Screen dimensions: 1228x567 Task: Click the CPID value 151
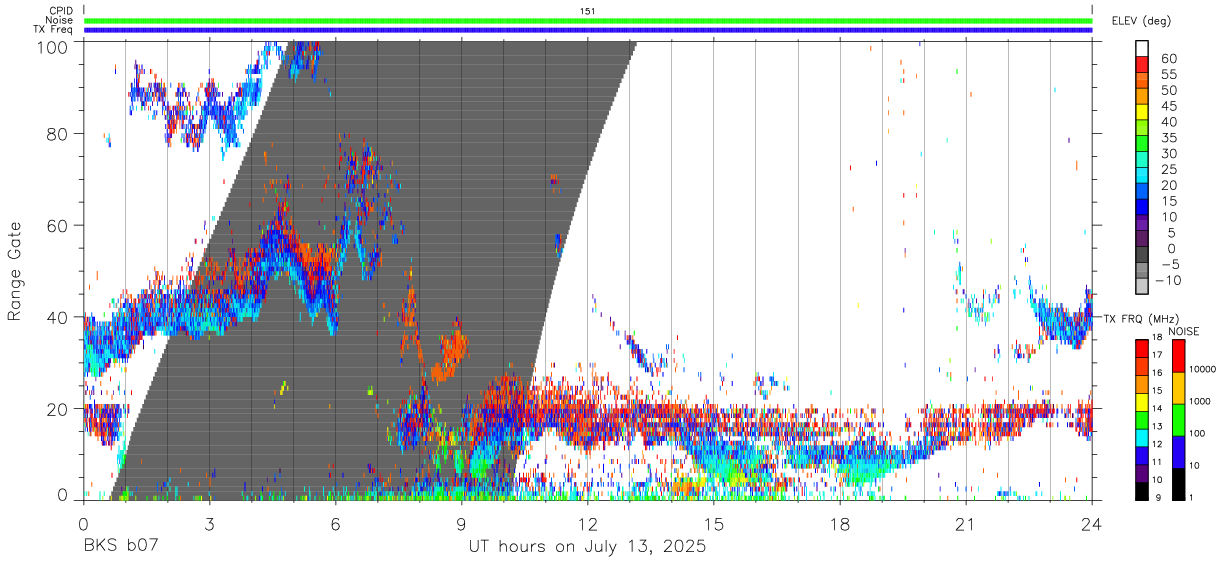587,11
